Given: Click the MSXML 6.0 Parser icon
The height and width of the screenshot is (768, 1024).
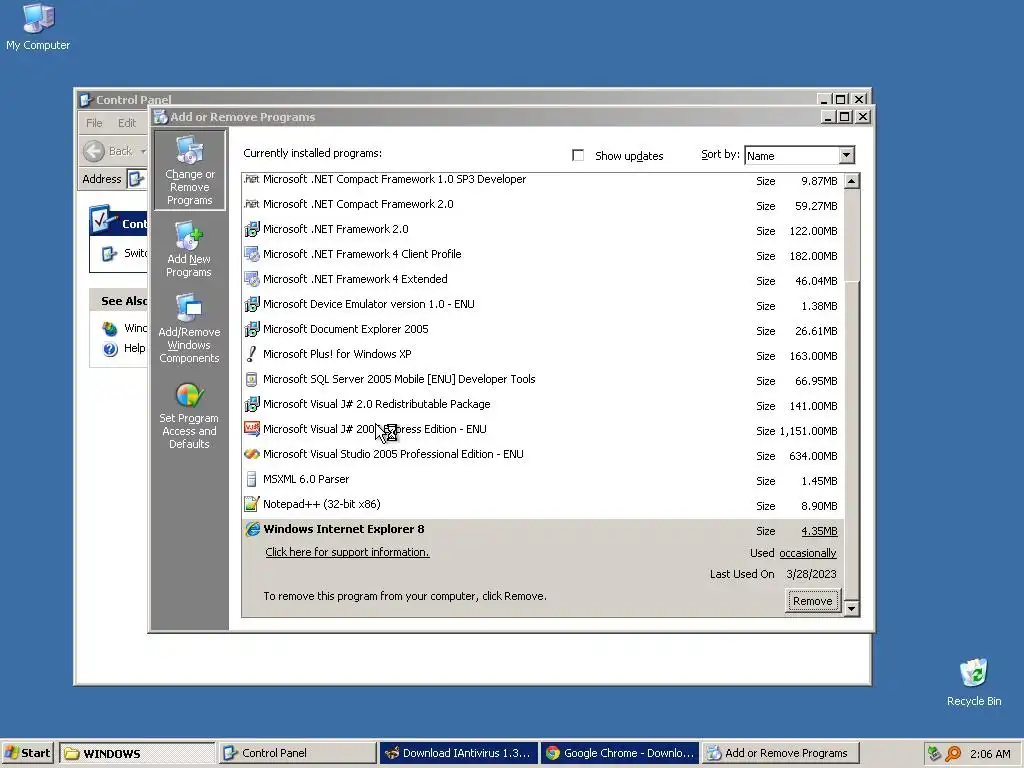Looking at the screenshot, I should (251, 479).
